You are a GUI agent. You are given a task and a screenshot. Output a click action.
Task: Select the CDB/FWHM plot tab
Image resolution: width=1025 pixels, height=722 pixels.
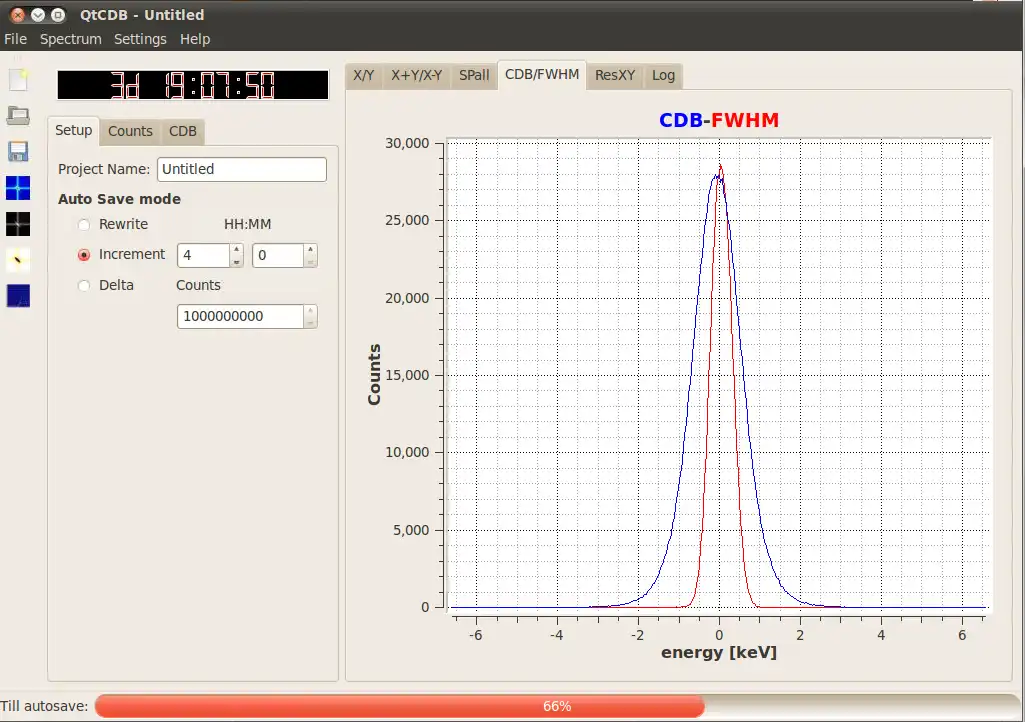click(x=542, y=75)
